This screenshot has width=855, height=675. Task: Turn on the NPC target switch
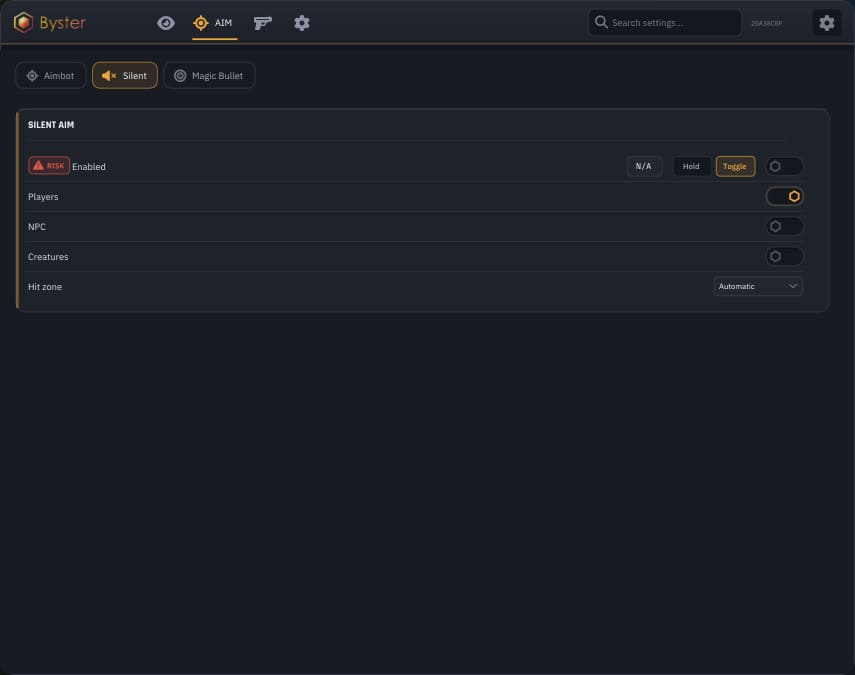click(784, 226)
